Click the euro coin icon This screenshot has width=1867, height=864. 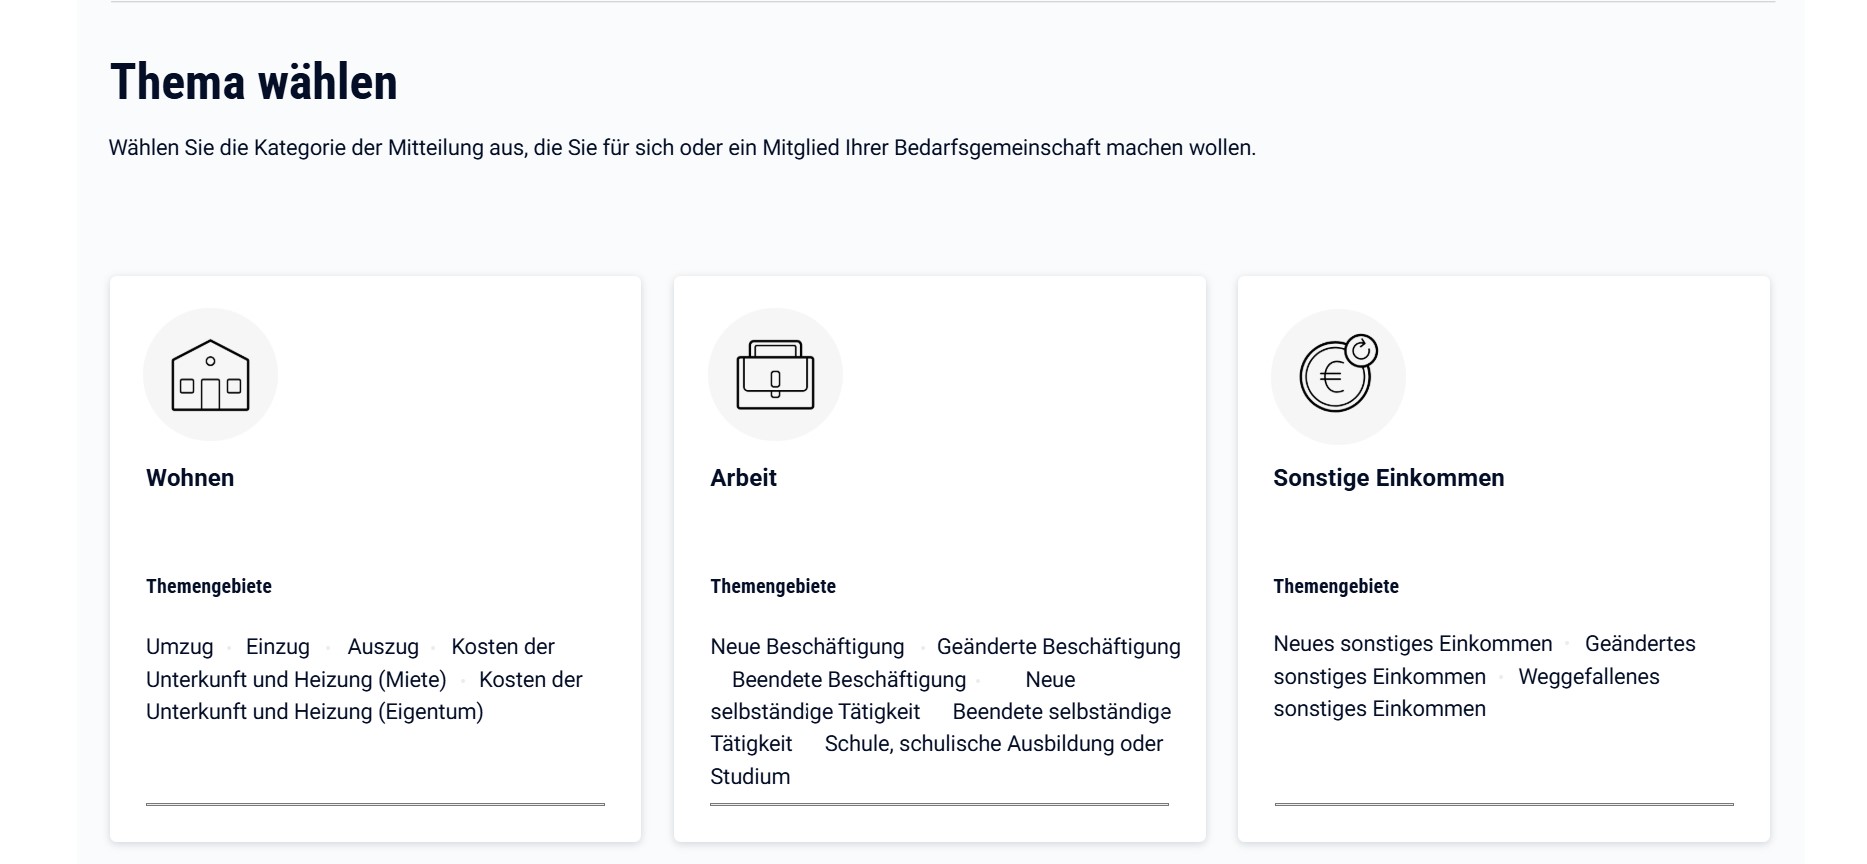click(x=1338, y=376)
